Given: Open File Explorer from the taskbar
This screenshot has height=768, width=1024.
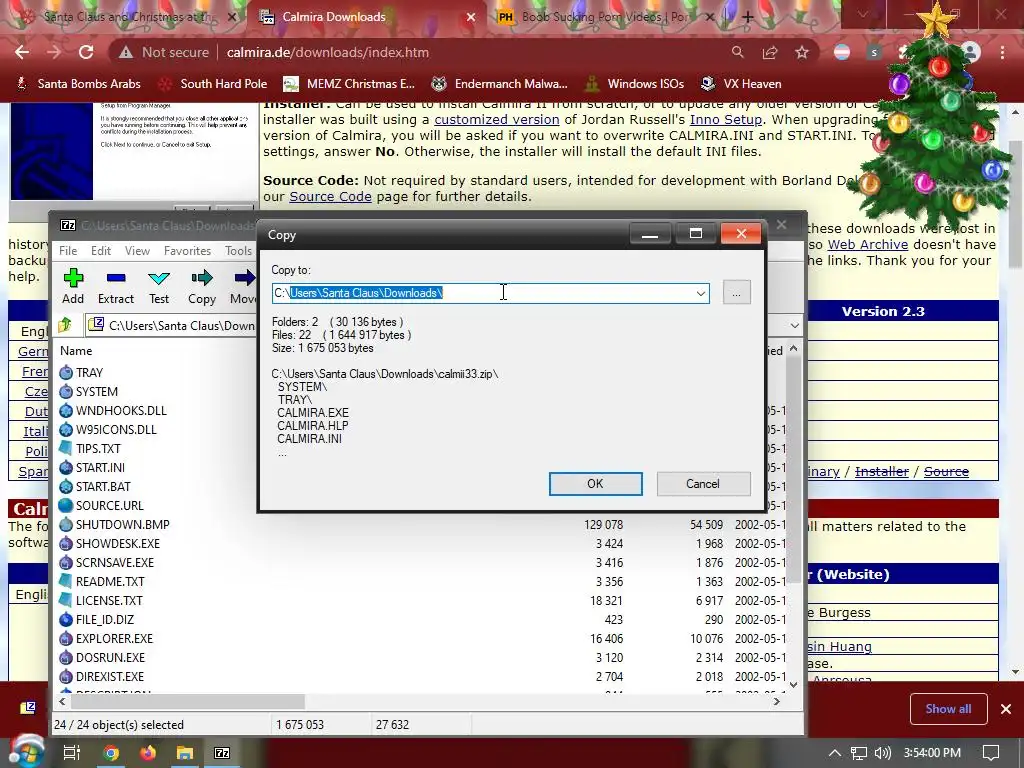Looking at the screenshot, I should click(x=185, y=753).
